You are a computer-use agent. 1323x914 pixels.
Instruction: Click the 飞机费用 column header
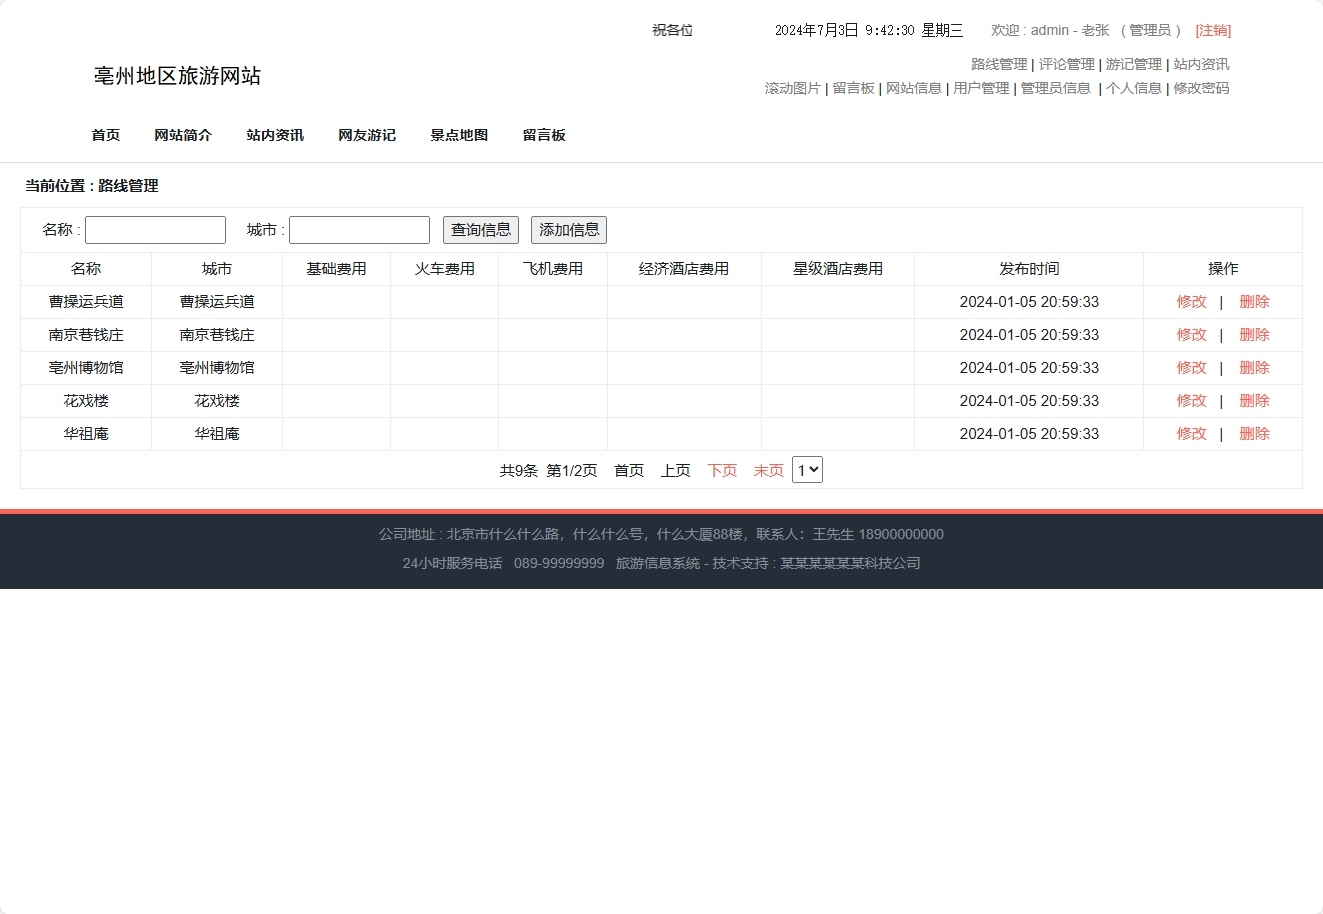tap(553, 269)
